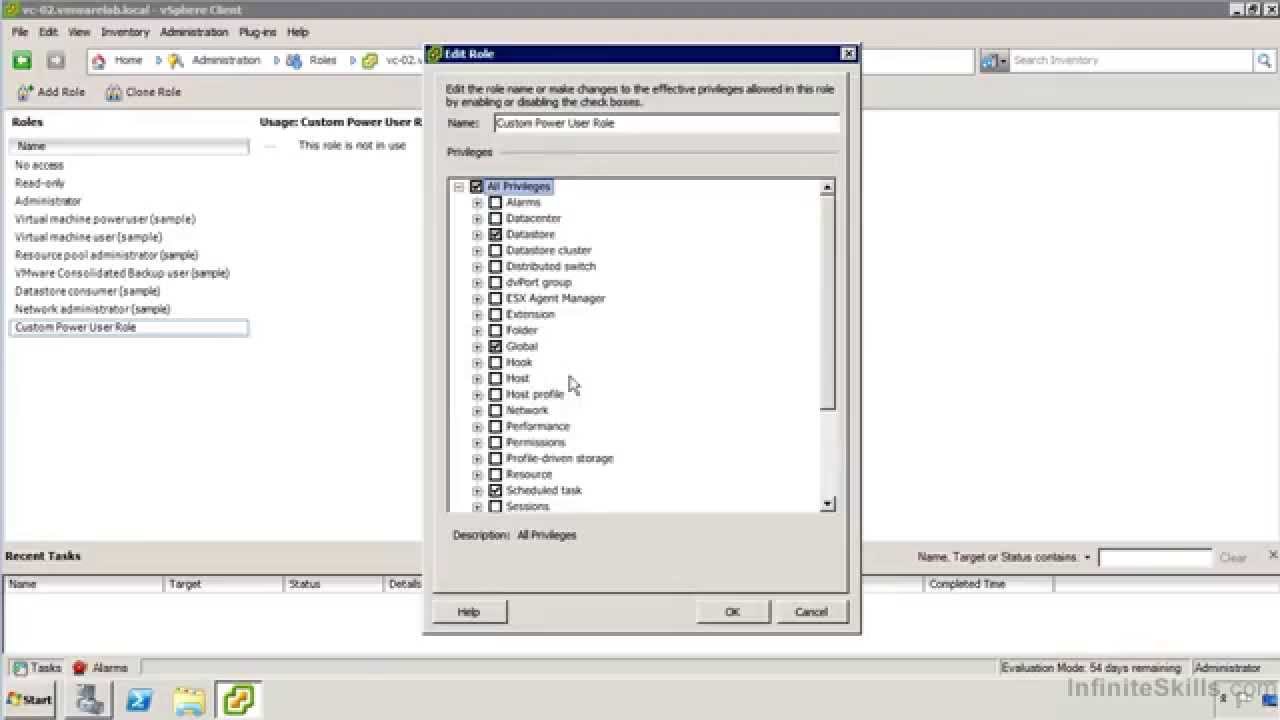Click the Help button in the Edit Role dialog
Viewport: 1280px width, 720px height.
(469, 612)
